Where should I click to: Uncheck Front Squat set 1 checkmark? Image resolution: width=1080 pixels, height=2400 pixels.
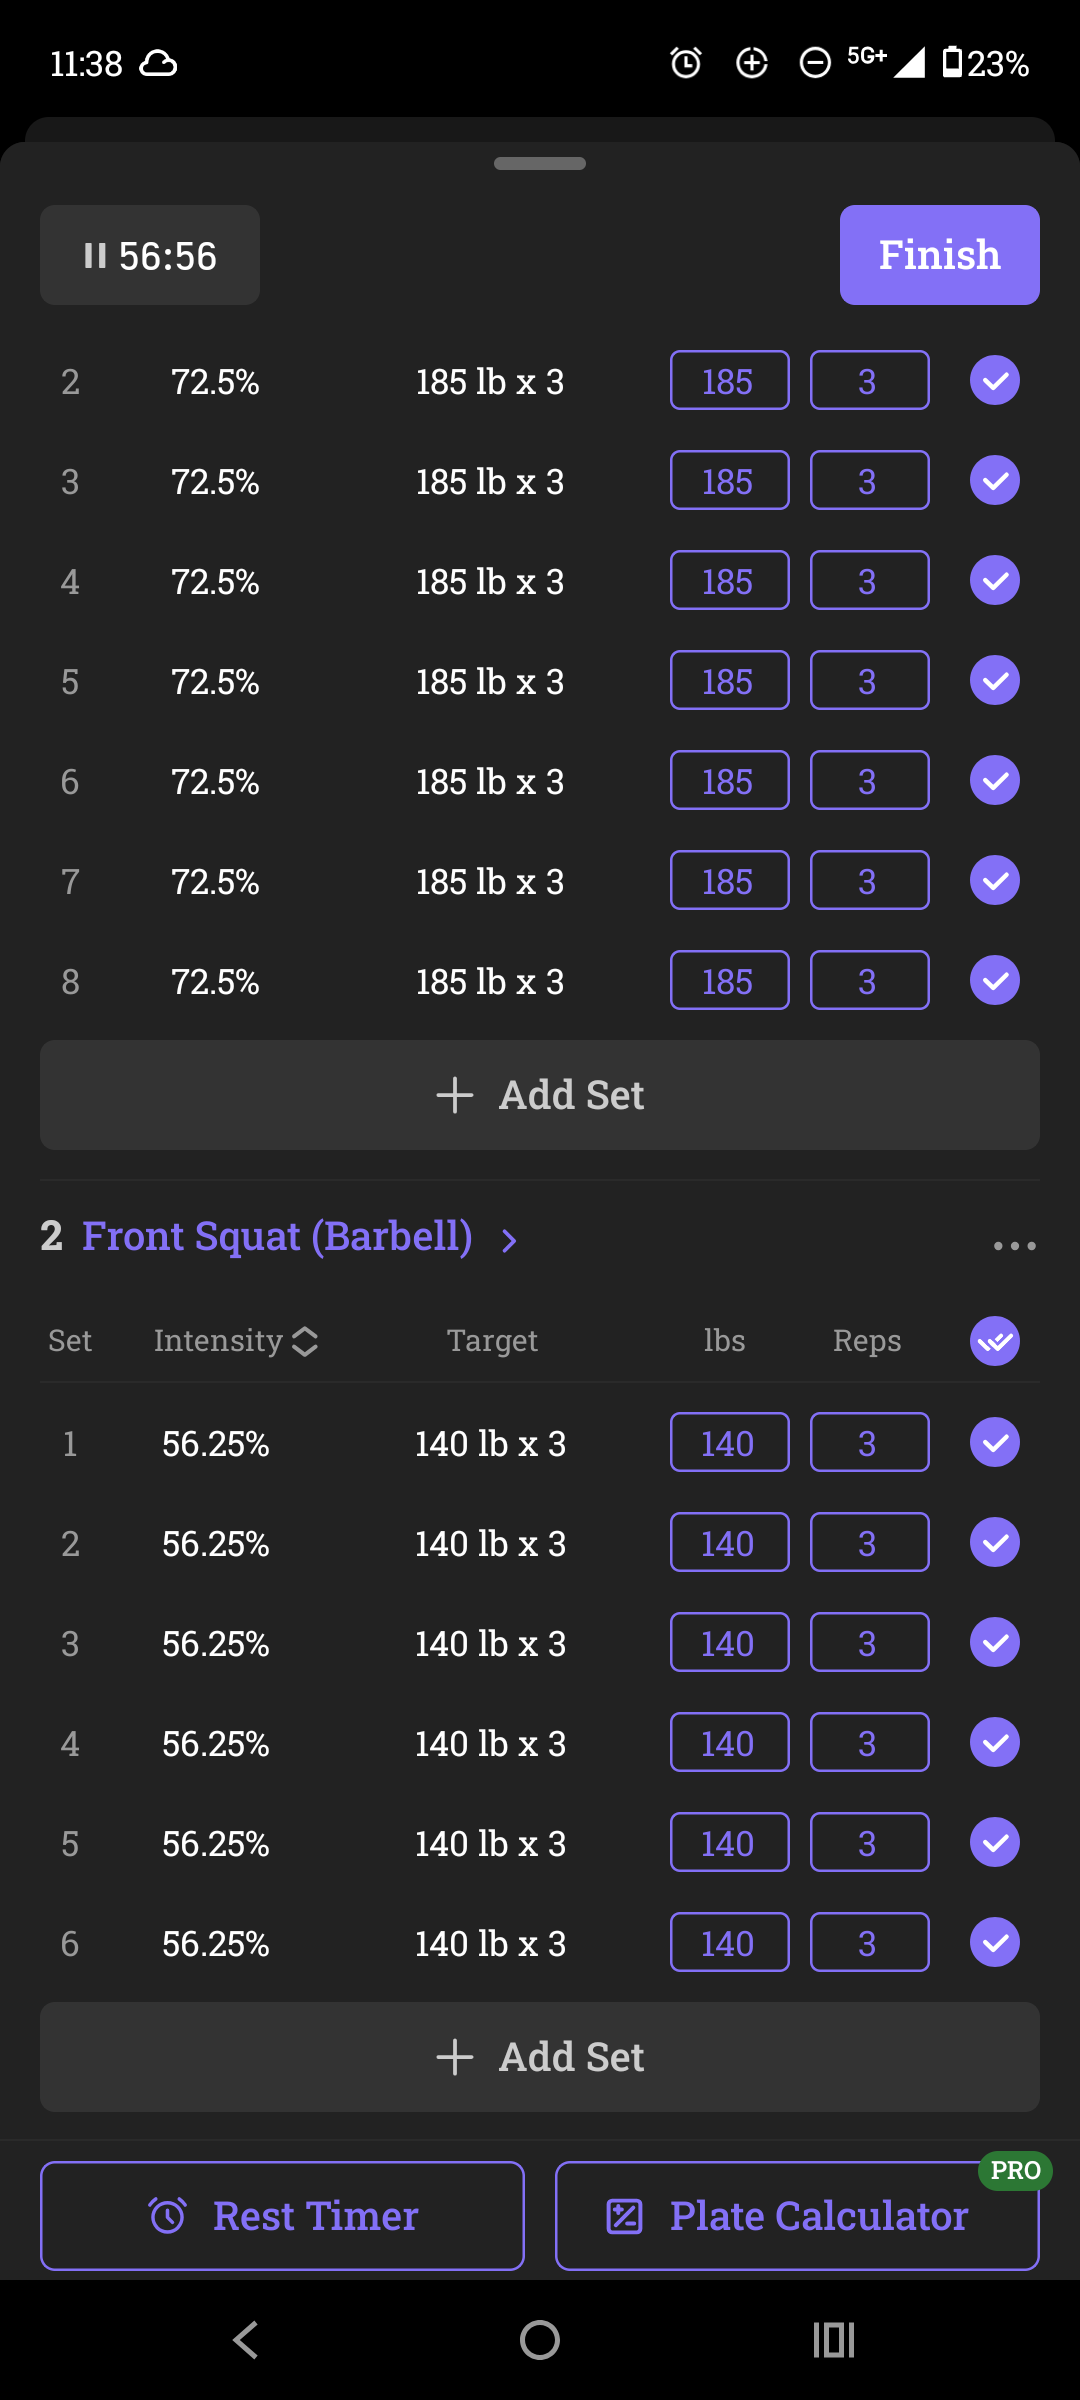995,1442
